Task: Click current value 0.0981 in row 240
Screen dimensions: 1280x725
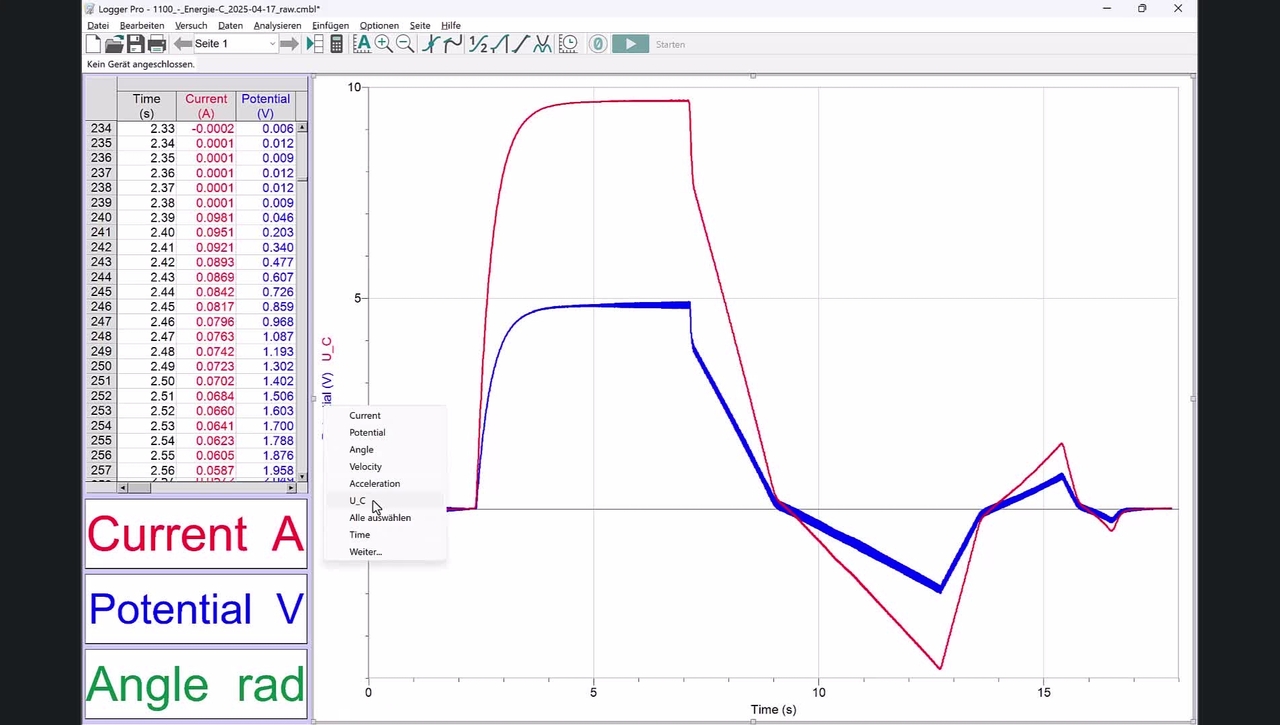Action: (215, 217)
